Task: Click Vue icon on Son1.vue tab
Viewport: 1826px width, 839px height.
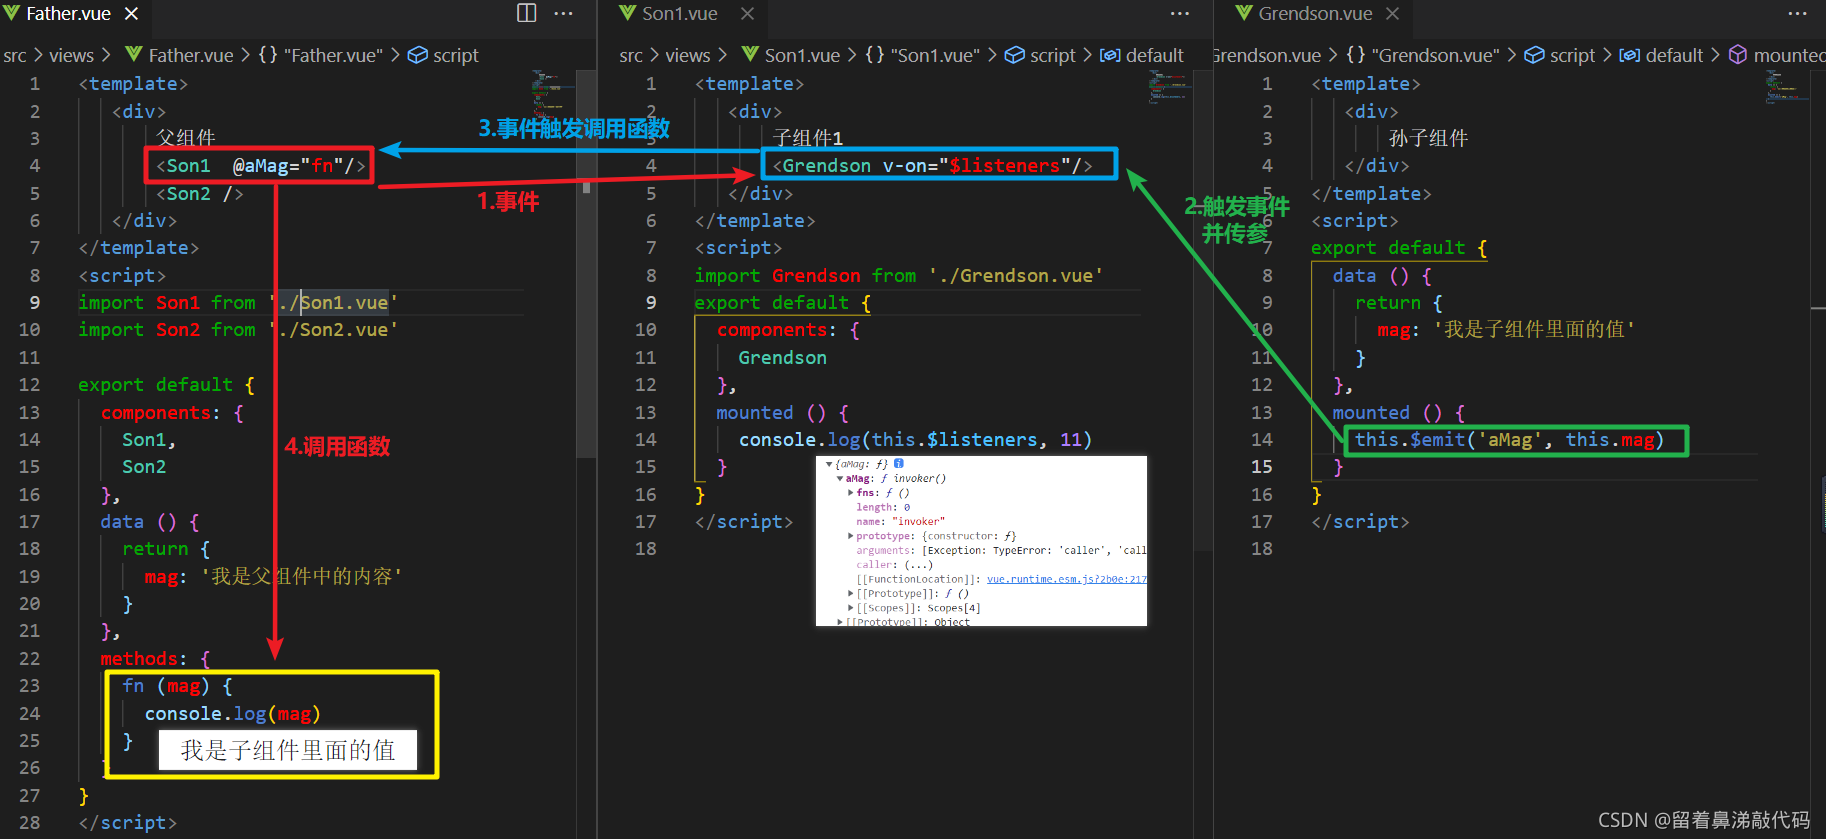Action: click(x=627, y=13)
